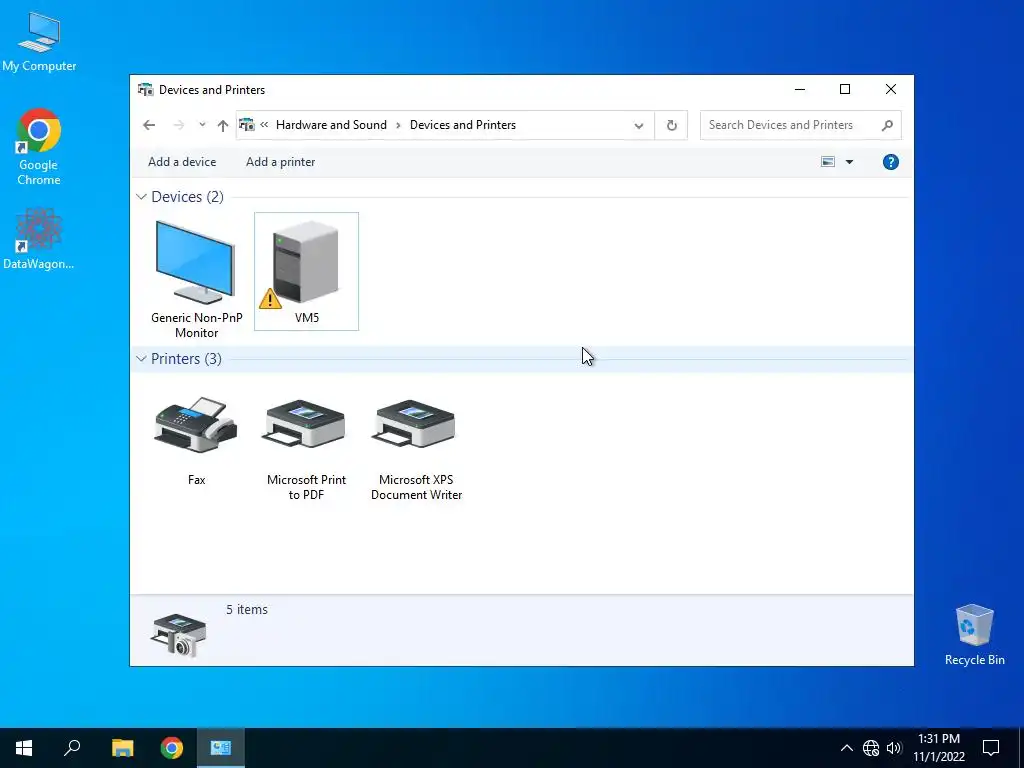Click the network globe tray icon

click(x=871, y=748)
